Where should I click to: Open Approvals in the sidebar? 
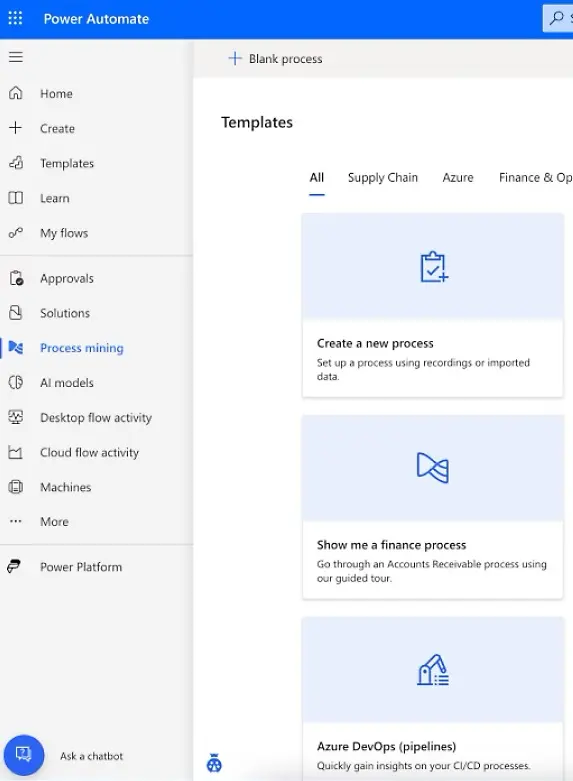point(67,278)
